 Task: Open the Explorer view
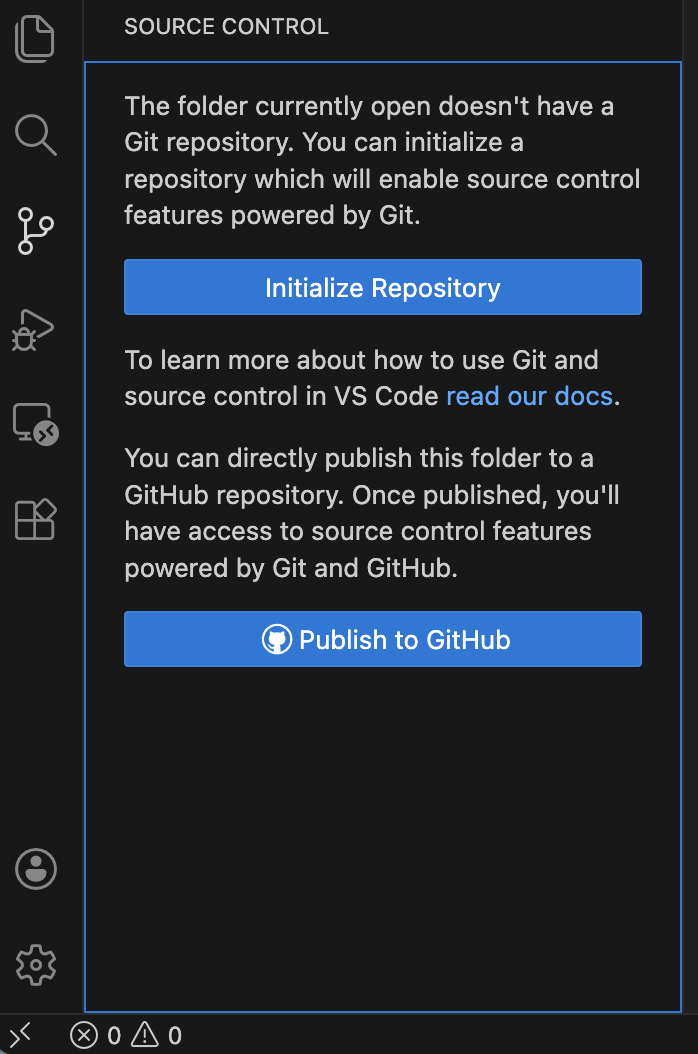point(35,38)
